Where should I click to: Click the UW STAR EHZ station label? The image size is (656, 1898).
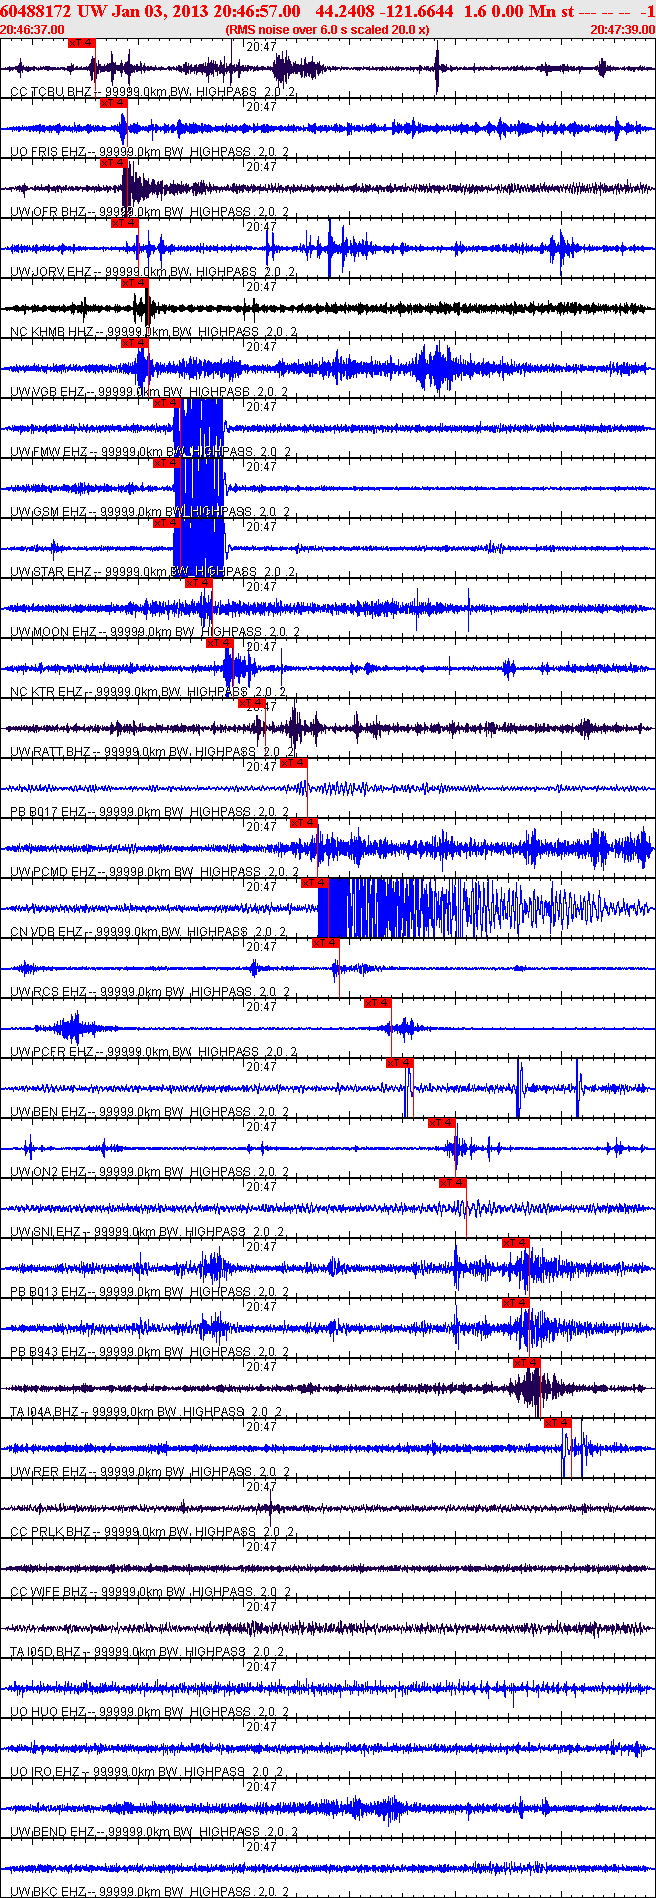point(51,572)
